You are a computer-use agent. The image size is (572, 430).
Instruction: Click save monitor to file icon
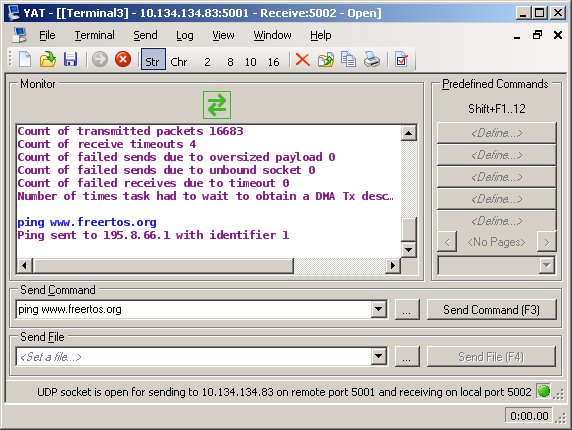tap(325, 59)
